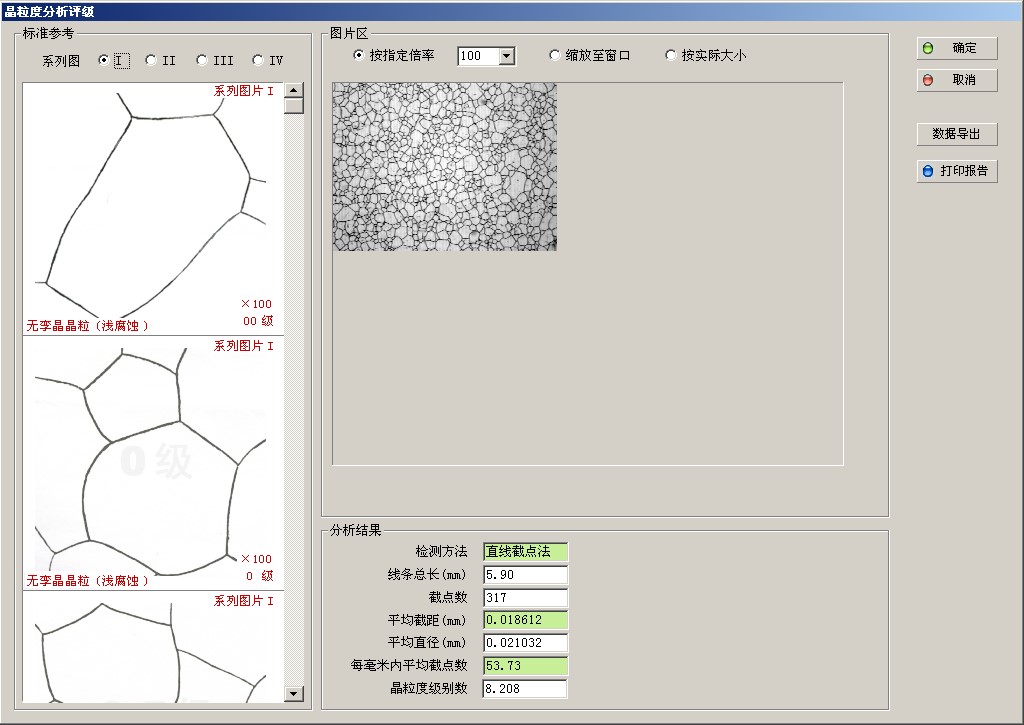Image resolution: width=1024 pixels, height=725 pixels.
Task: Select series radio button I
Action: click(x=104, y=60)
